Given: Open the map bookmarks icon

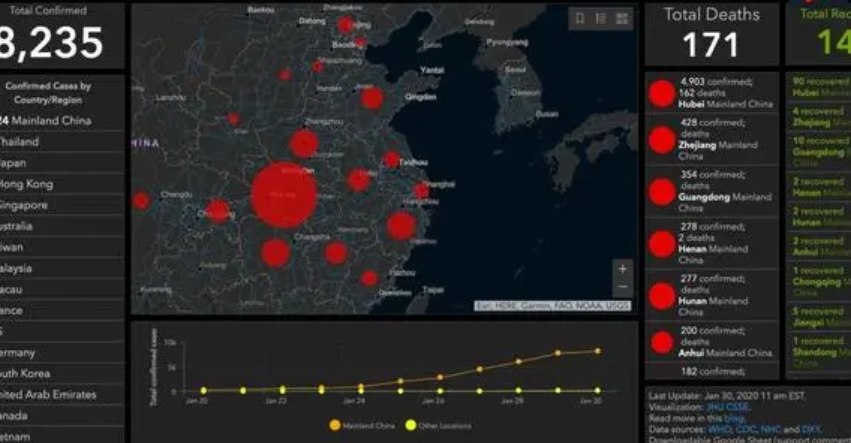Looking at the screenshot, I should [580, 18].
